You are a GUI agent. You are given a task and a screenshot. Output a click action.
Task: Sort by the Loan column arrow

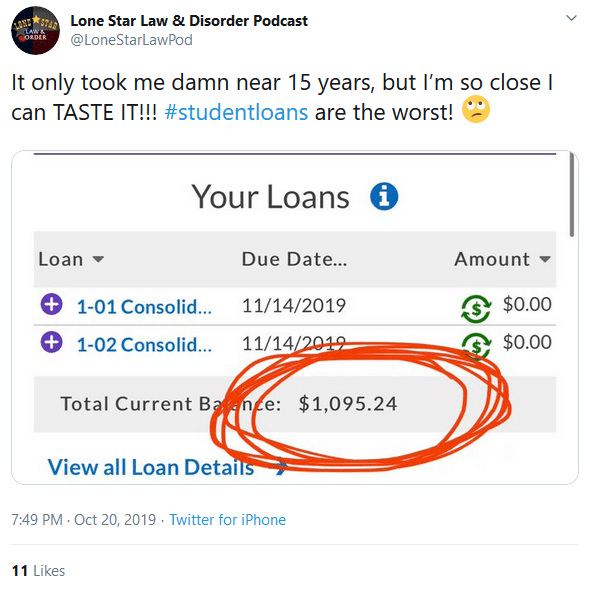coord(98,259)
